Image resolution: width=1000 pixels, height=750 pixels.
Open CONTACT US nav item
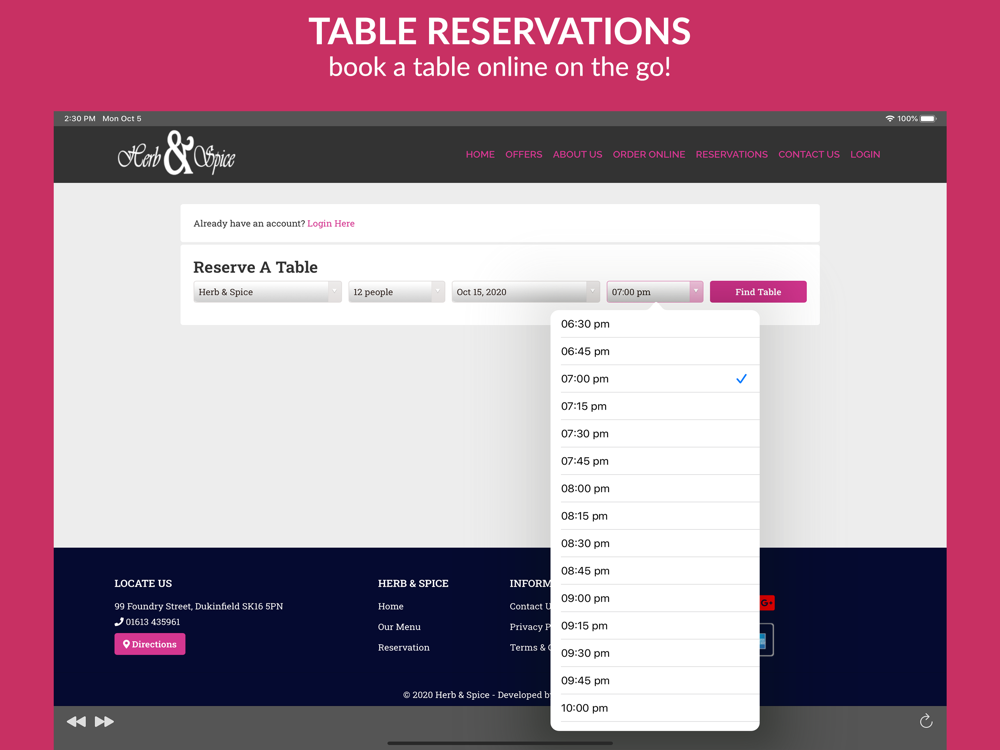[x=809, y=154]
